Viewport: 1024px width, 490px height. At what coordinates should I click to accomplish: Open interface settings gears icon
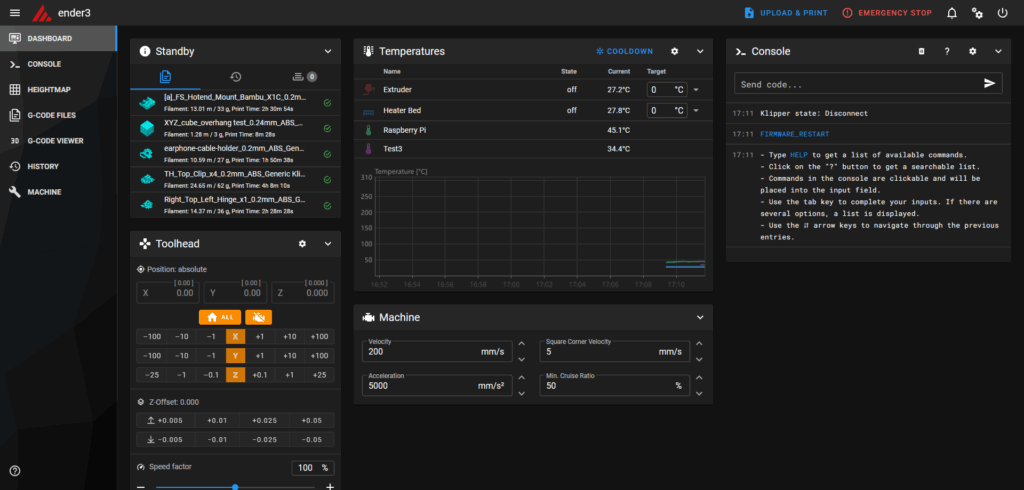pos(977,13)
